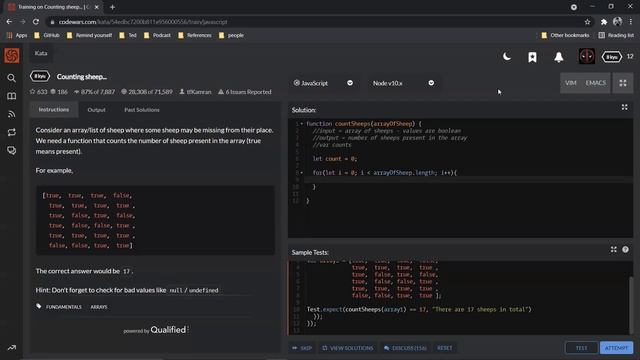
Task: Open 6 Issues Reported link
Action: coord(244,92)
